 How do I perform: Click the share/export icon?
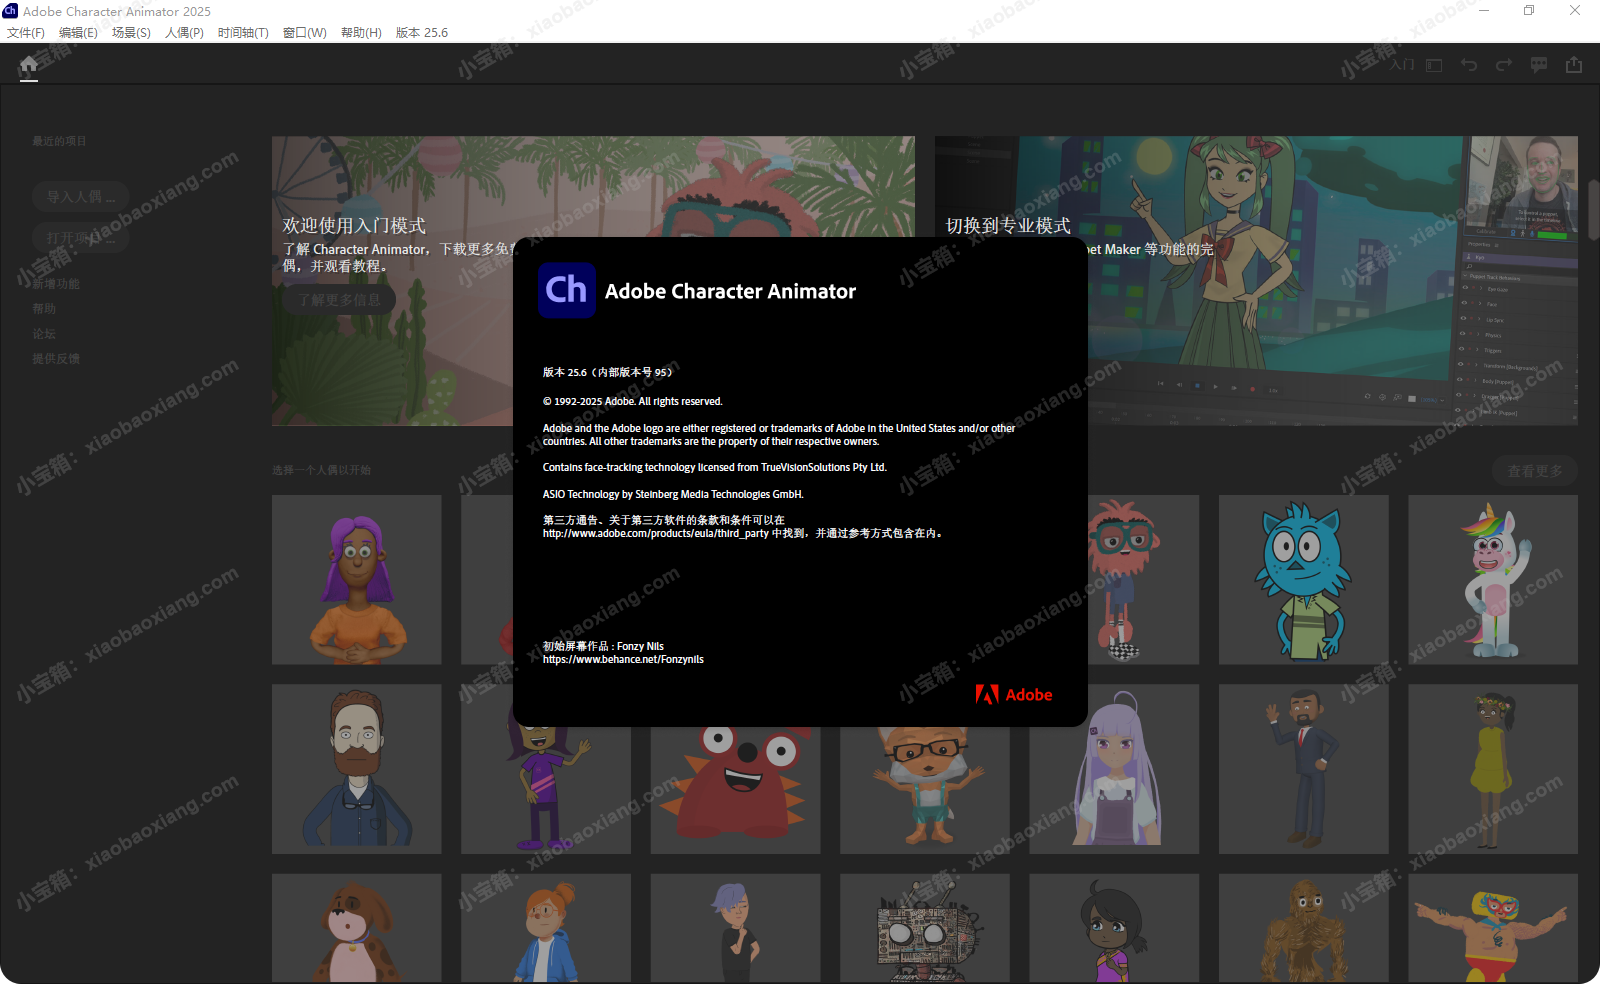pyautogui.click(x=1574, y=65)
